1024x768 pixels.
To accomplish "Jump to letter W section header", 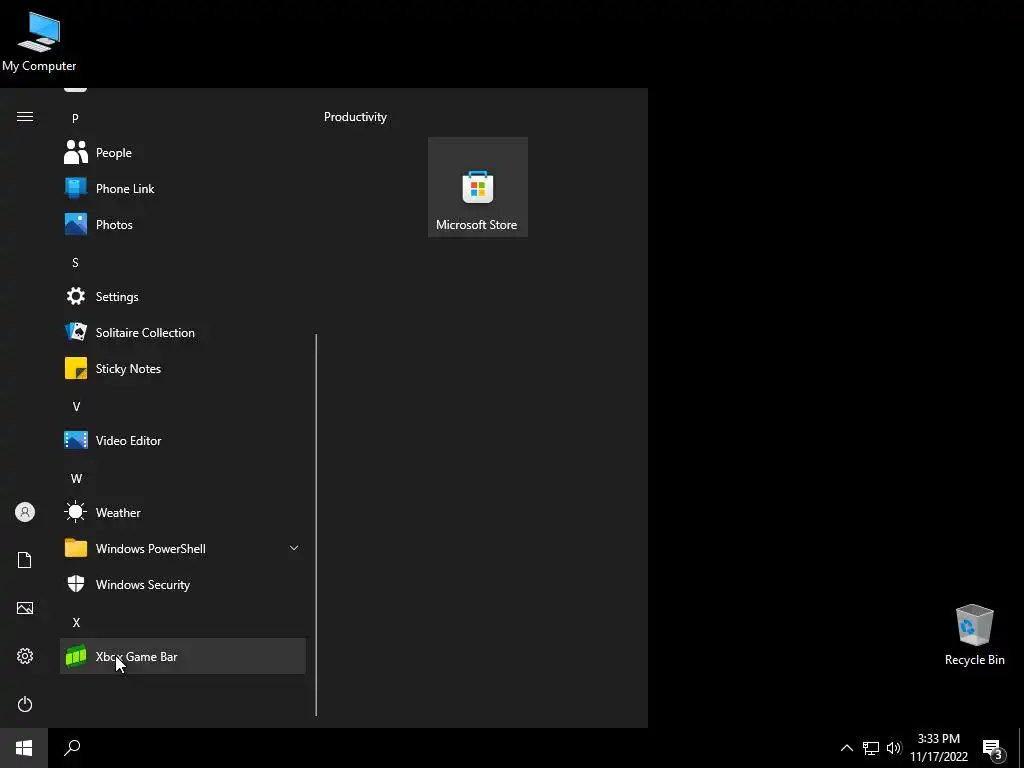I will (76, 479).
